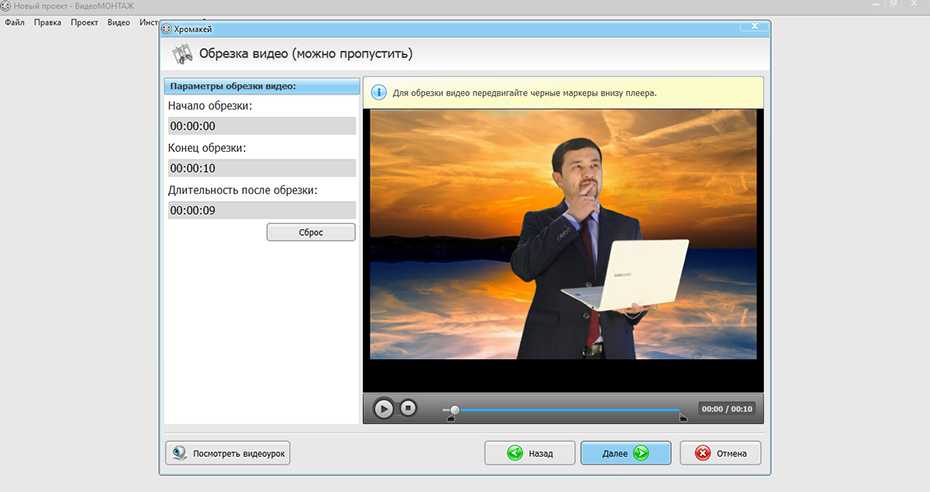
Task: Click the right black trim marker
Action: [683, 418]
